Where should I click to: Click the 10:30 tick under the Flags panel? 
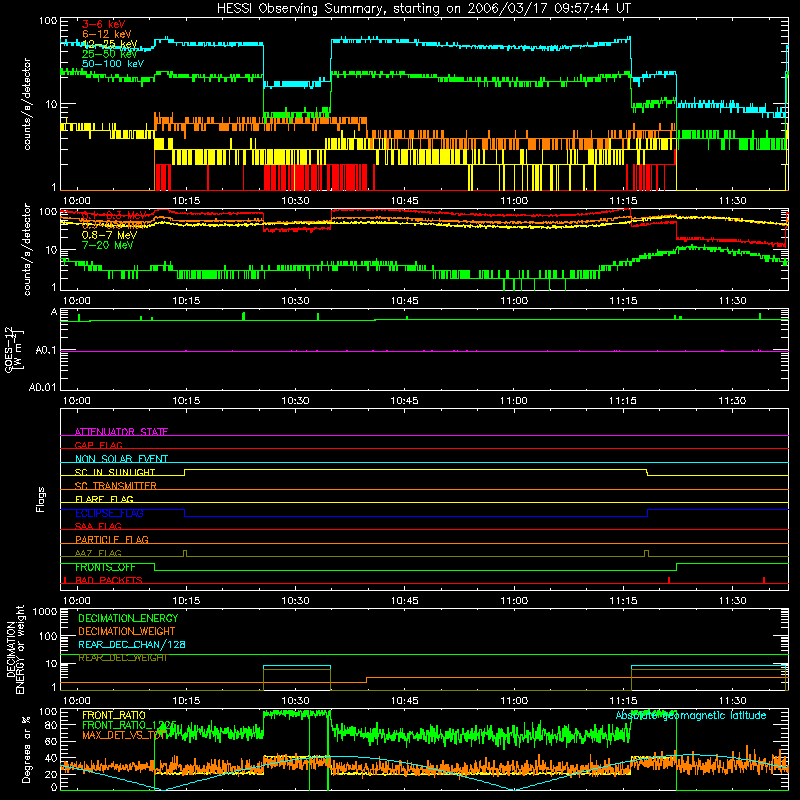295,601
